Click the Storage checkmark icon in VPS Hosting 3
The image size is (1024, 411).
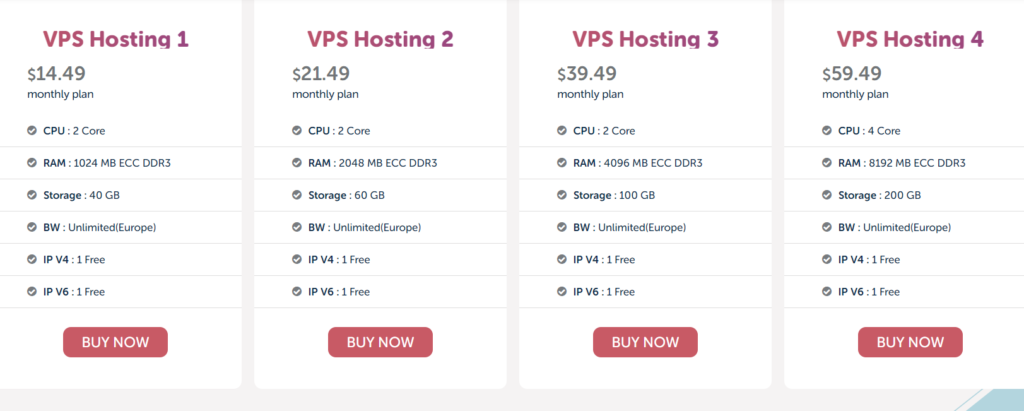(x=562, y=195)
